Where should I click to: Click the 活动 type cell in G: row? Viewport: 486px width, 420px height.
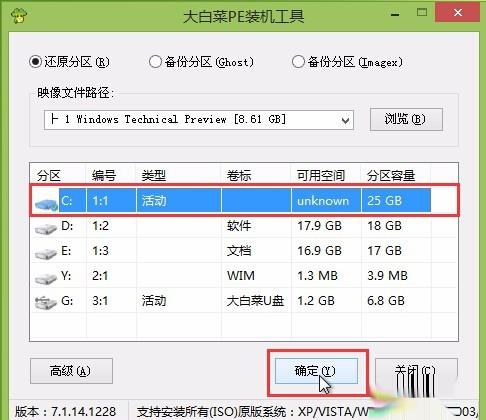click(154, 301)
